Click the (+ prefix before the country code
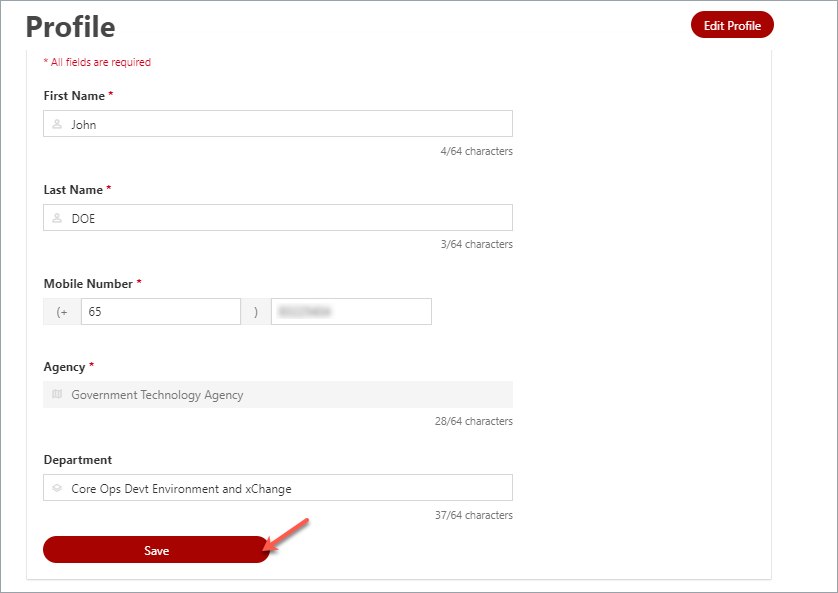The height and width of the screenshot is (593, 838). [60, 311]
